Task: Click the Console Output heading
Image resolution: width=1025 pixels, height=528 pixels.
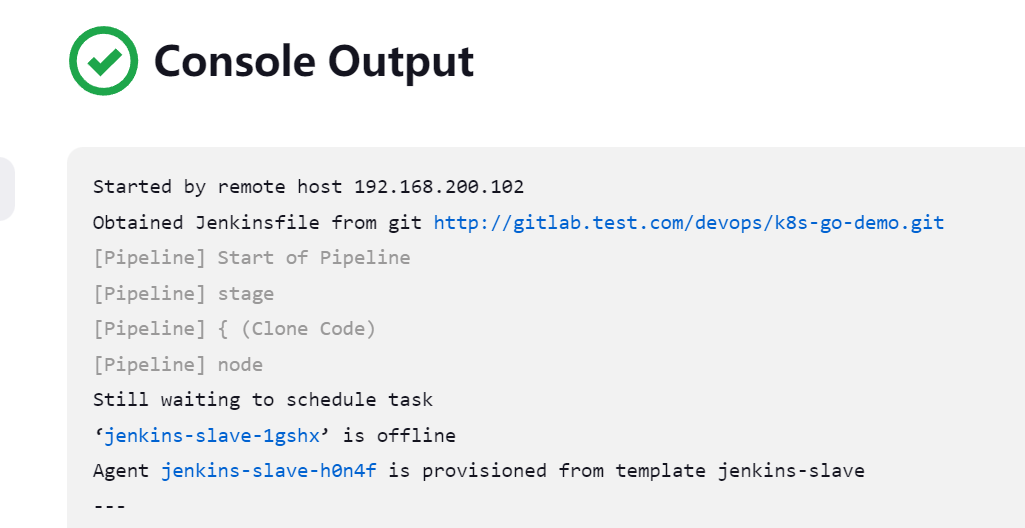Action: 314,62
